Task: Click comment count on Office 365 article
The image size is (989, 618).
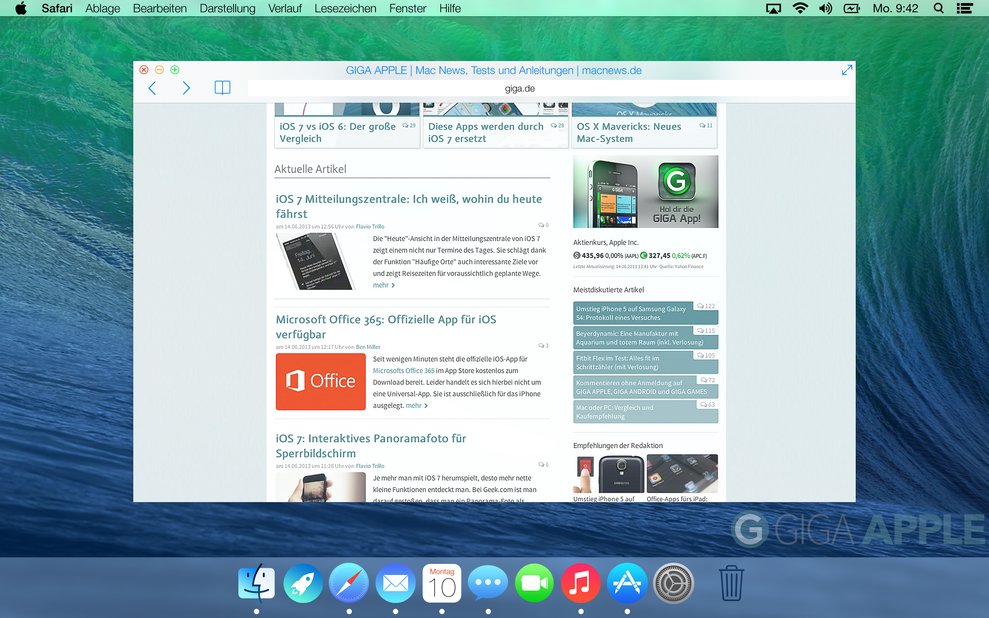Action: click(x=543, y=346)
